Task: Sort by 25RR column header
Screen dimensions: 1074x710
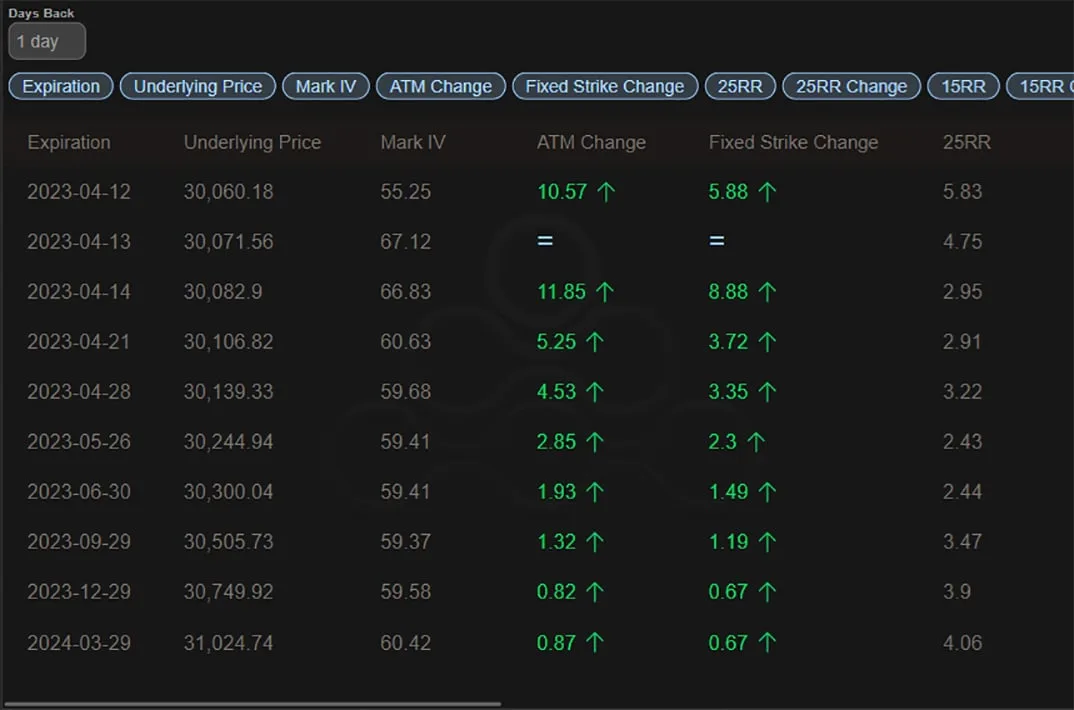Action: (x=966, y=142)
